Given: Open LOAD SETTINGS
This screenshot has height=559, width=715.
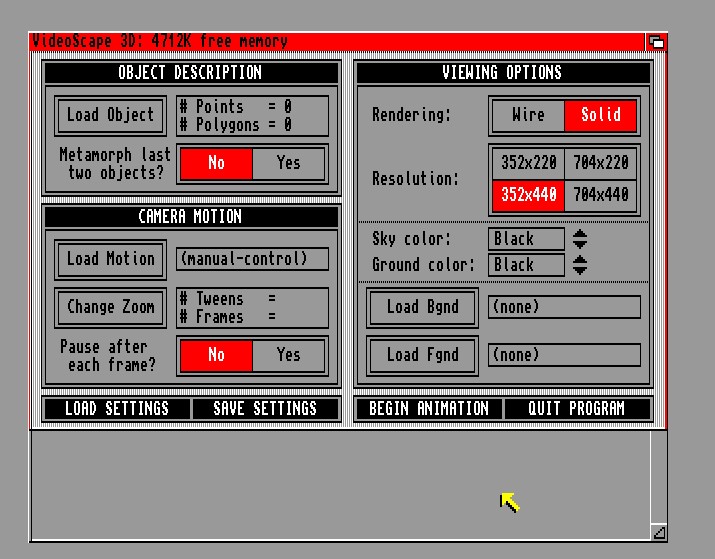Looking at the screenshot, I should pos(117,409).
